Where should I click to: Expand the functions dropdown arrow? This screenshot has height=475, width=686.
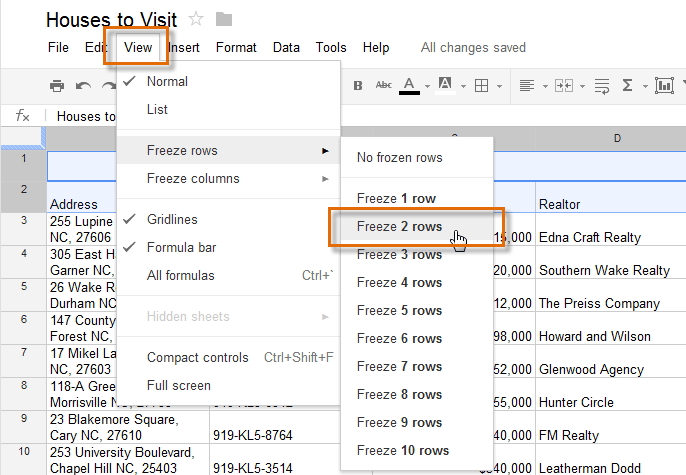point(645,87)
